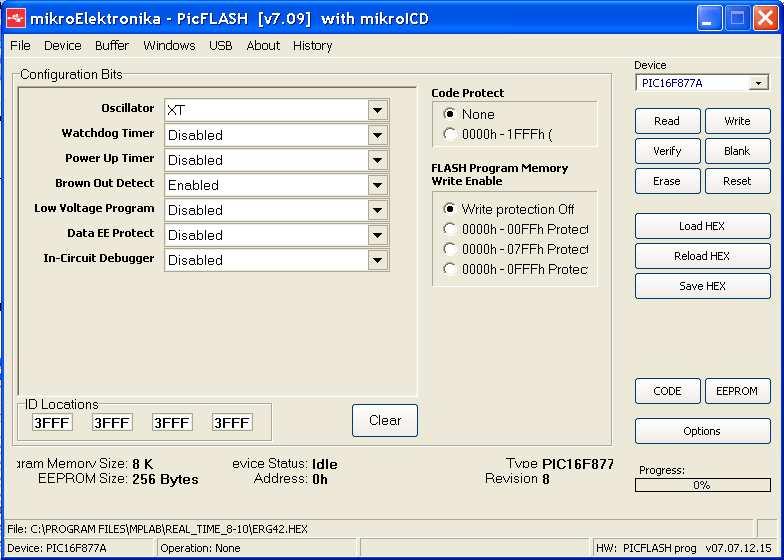The height and width of the screenshot is (560, 784).
Task: Click the Blank button
Action: point(738,151)
